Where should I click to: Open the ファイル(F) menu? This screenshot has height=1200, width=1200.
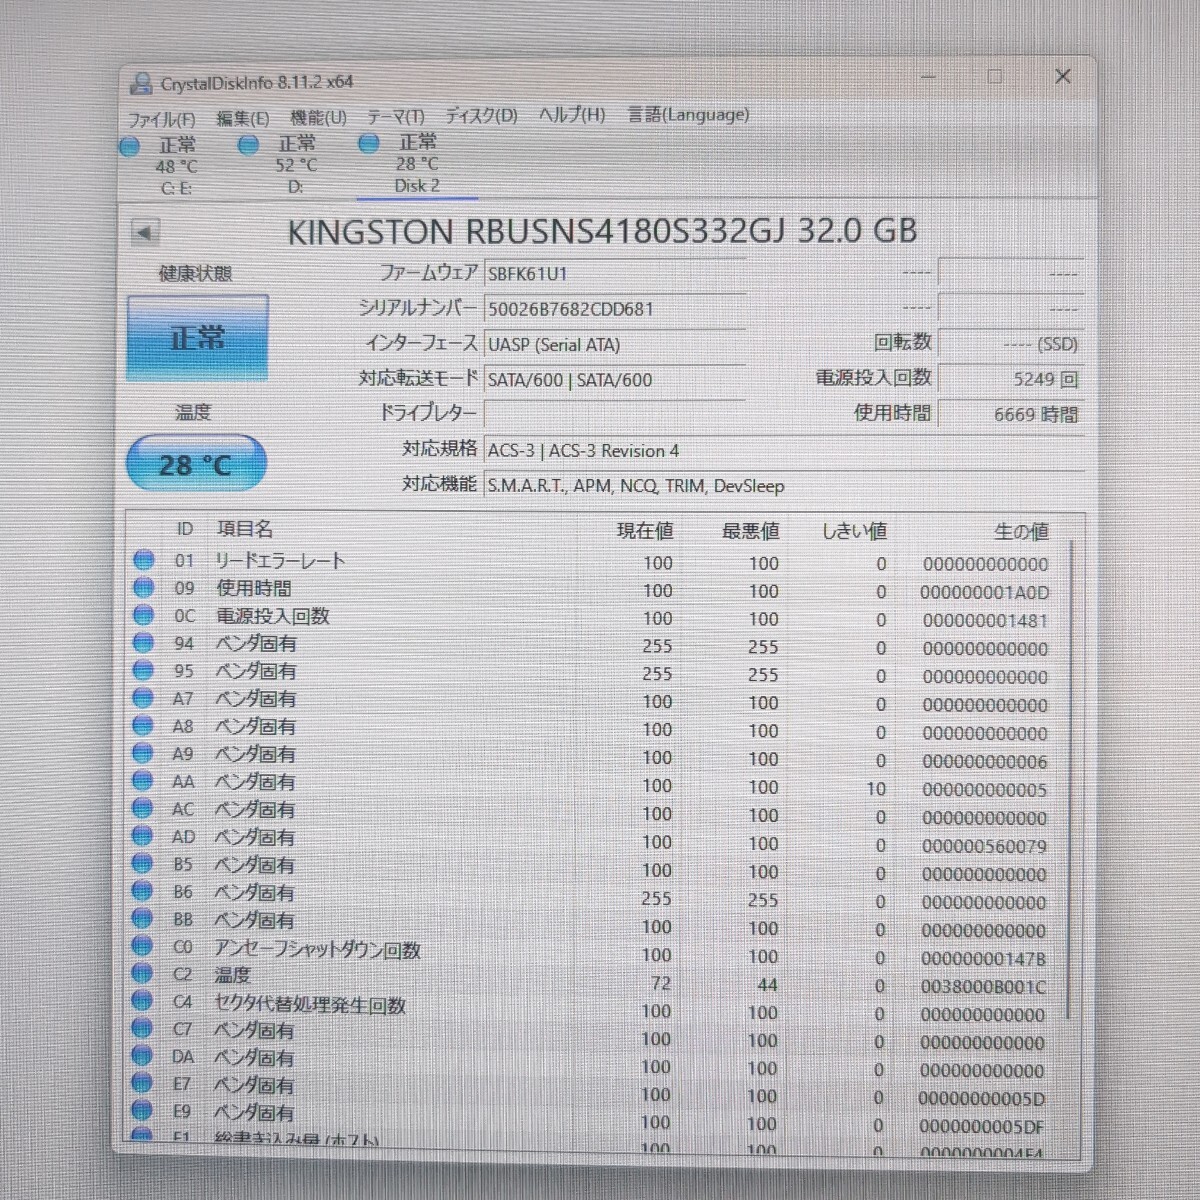pyautogui.click(x=161, y=119)
